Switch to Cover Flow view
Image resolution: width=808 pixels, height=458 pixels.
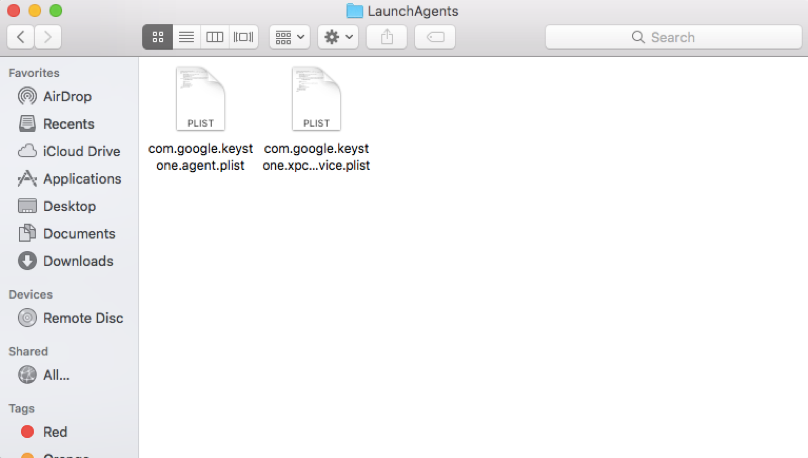coord(243,37)
